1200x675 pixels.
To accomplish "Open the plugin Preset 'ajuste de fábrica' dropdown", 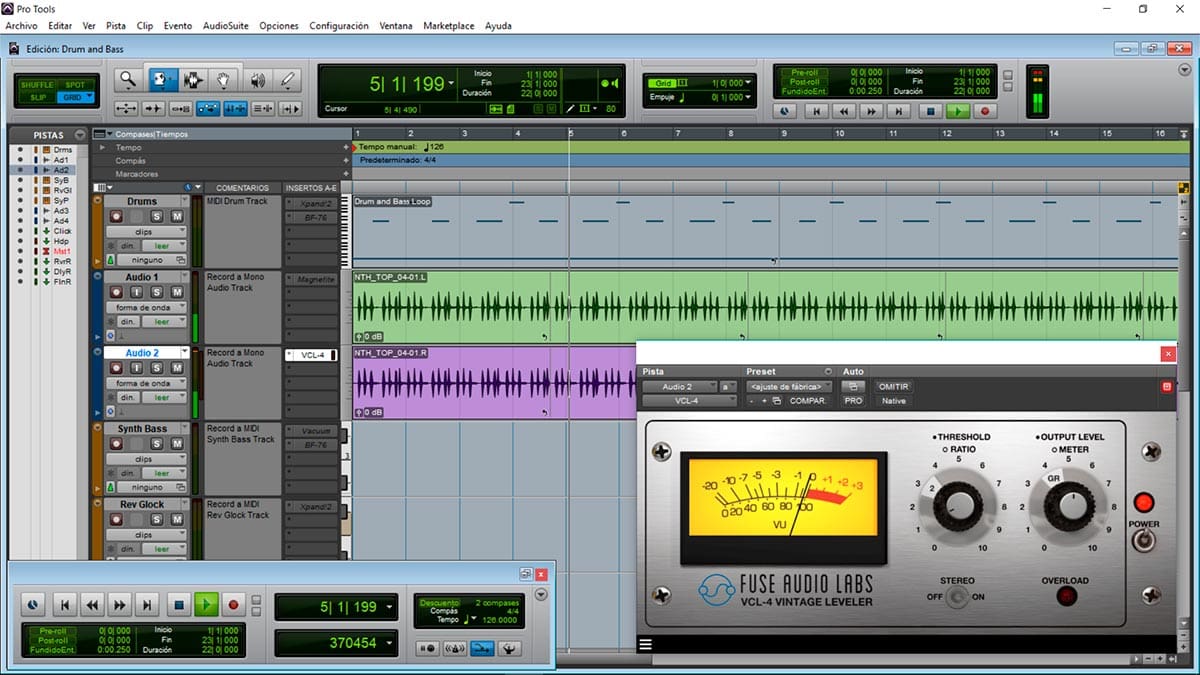I will point(789,386).
